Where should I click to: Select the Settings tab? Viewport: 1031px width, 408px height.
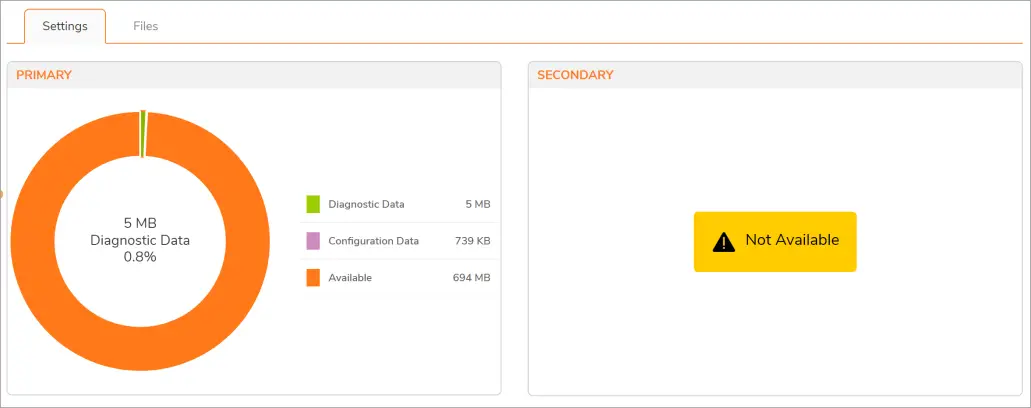point(64,26)
